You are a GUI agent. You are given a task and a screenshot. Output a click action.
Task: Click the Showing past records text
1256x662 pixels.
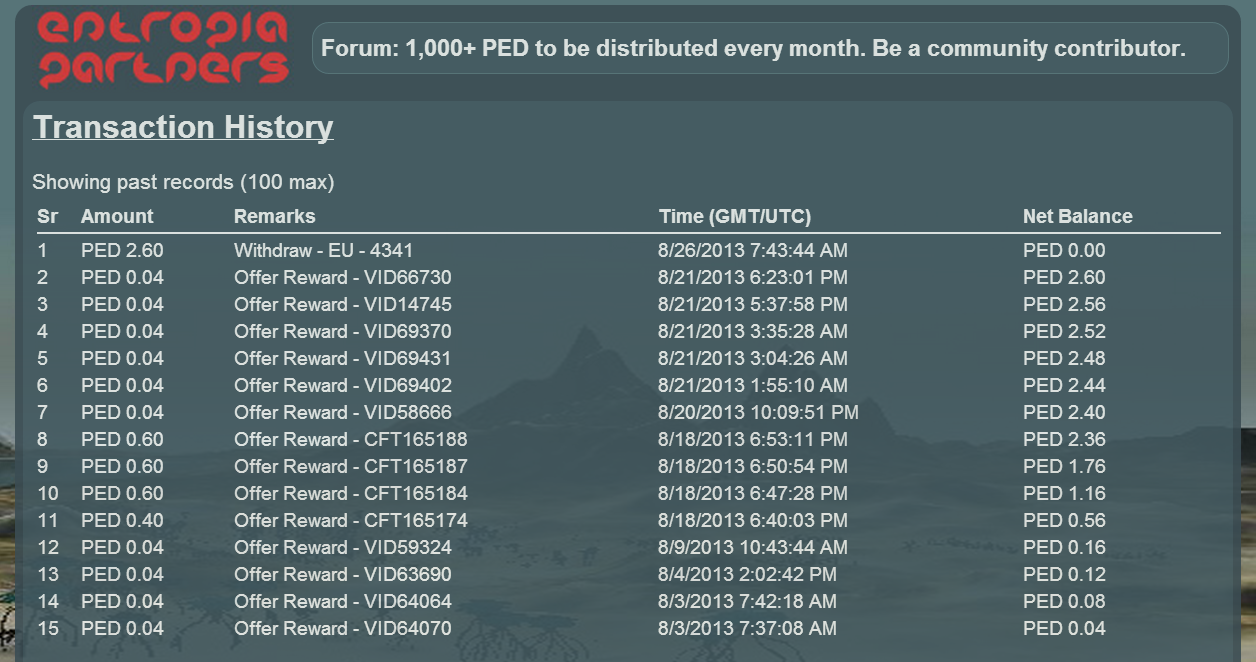183,182
